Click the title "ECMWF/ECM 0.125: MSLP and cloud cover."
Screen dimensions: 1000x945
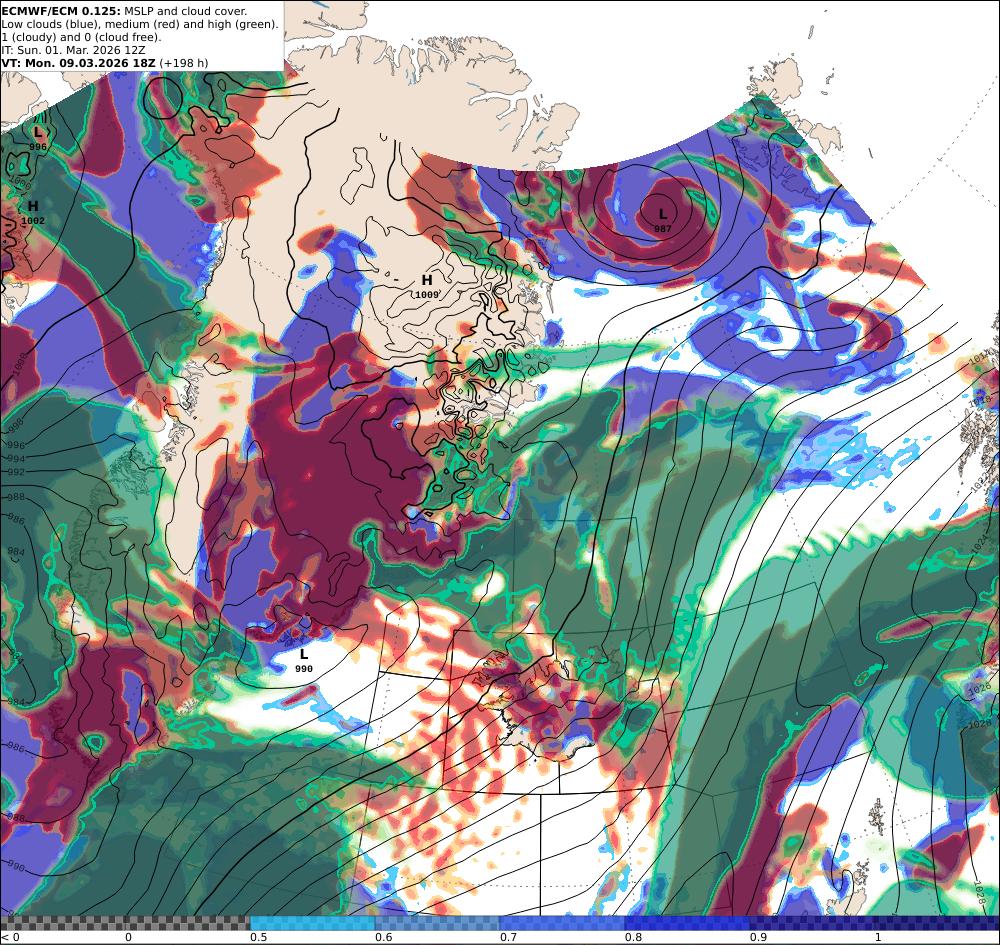(x=124, y=11)
